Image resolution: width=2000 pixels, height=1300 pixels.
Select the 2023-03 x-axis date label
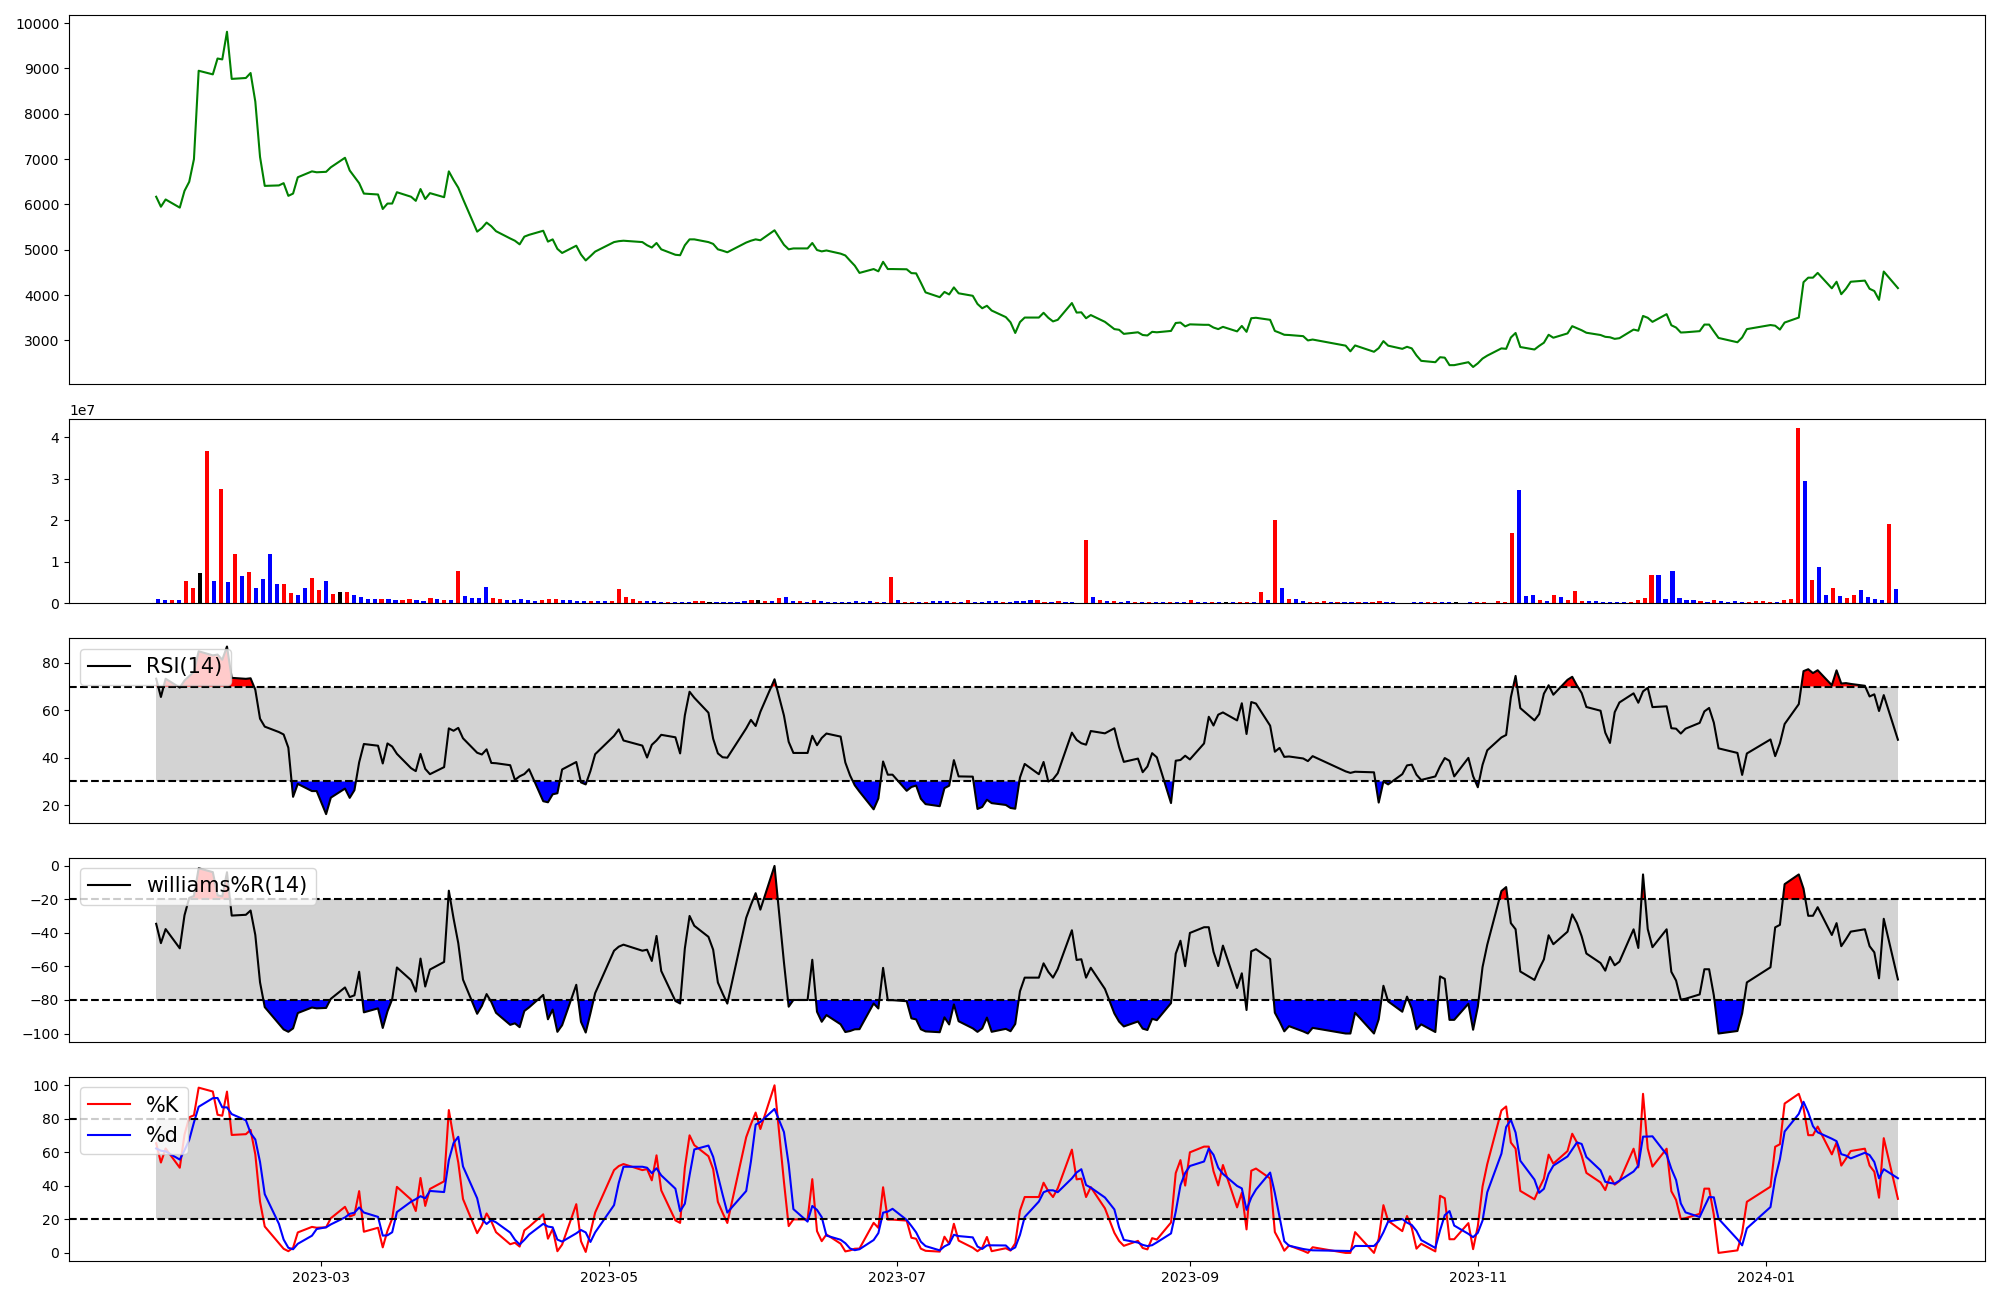click(322, 1277)
